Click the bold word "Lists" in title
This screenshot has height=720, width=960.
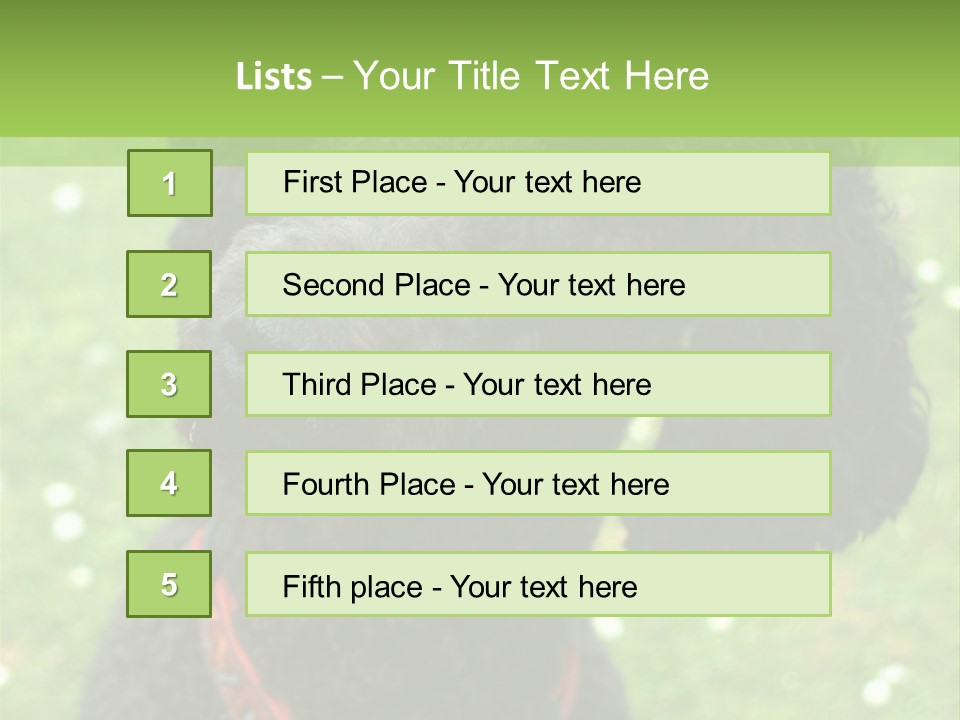point(274,76)
